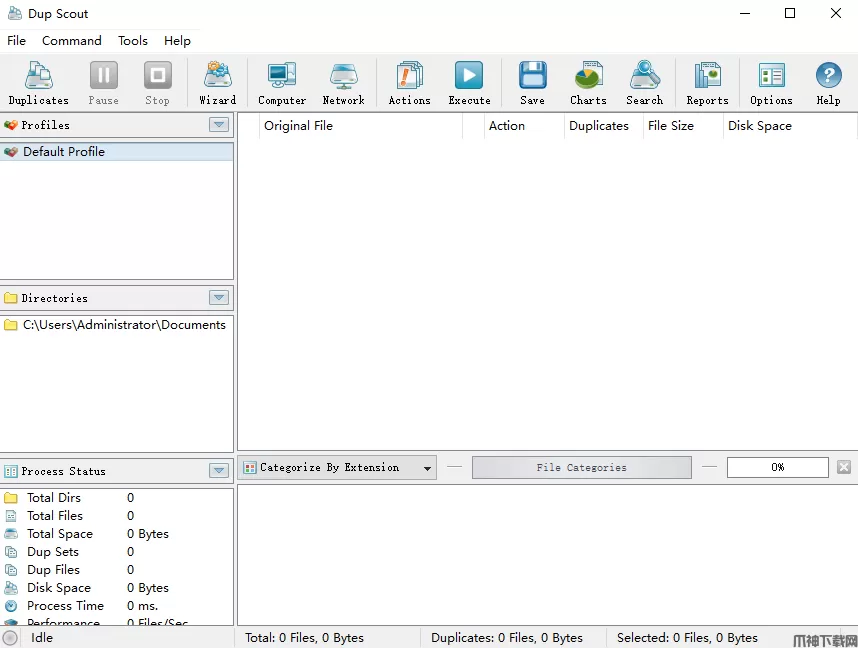This screenshot has width=858, height=648.
Task: Click the Save disk icon
Action: (532, 83)
